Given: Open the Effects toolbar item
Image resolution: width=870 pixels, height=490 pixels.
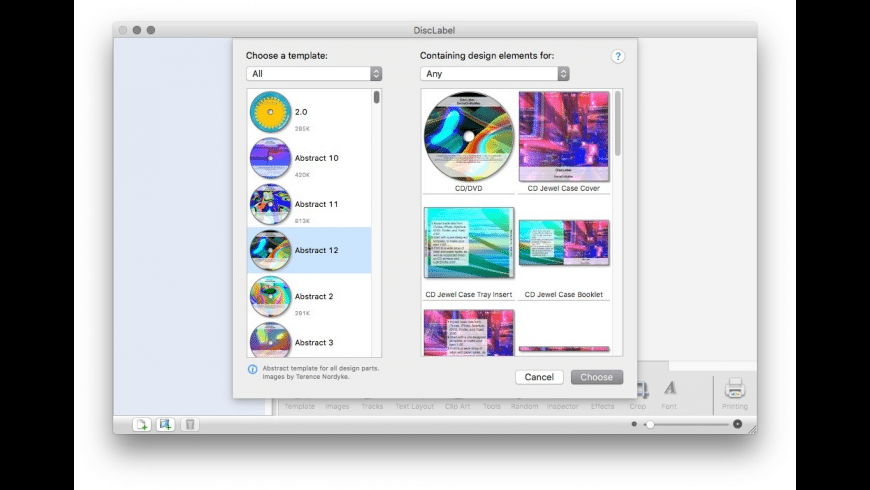Looking at the screenshot, I should click(x=603, y=406).
